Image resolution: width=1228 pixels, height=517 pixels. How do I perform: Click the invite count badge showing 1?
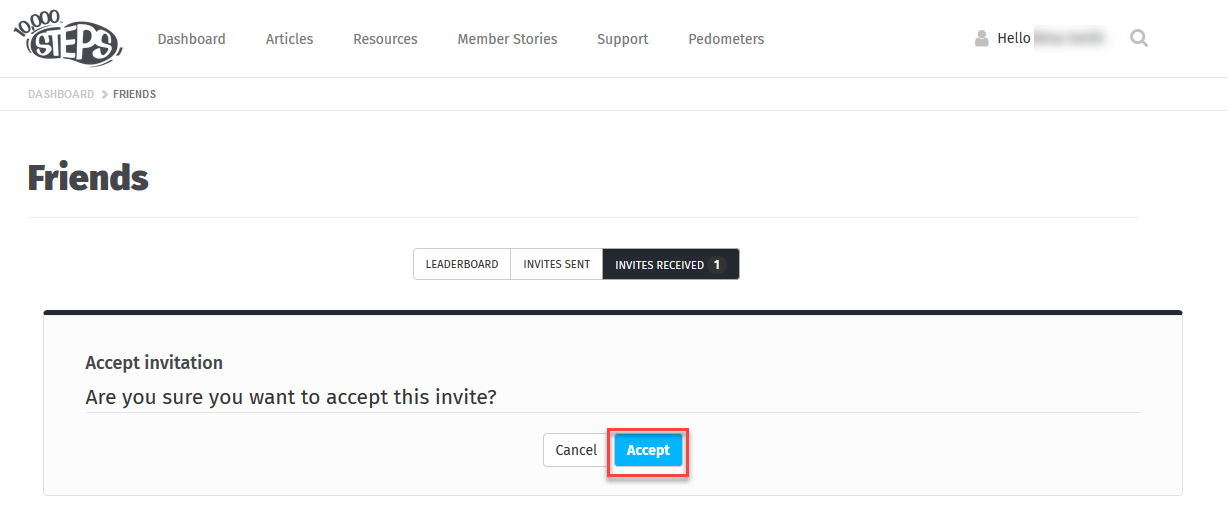[x=717, y=265]
